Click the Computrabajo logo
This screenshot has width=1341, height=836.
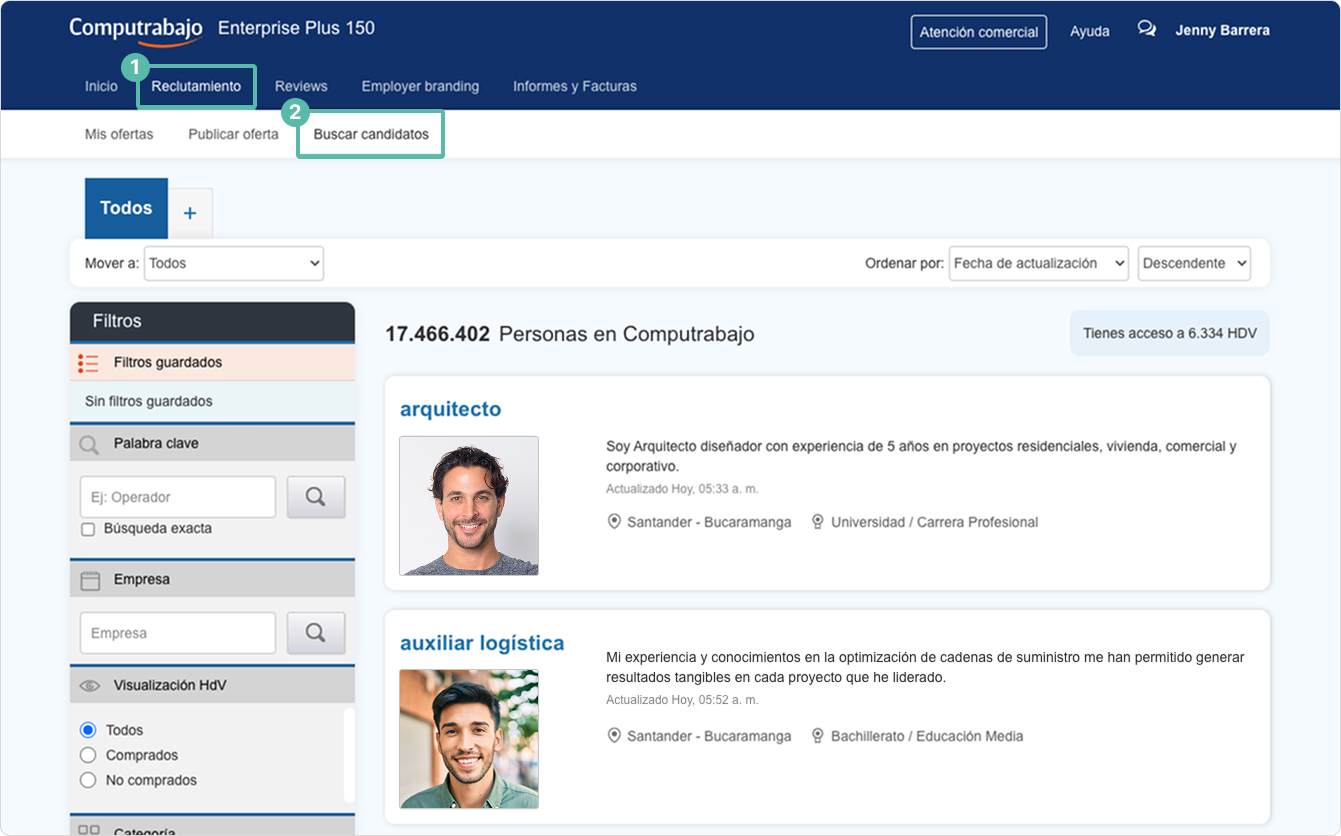pyautogui.click(x=136, y=28)
